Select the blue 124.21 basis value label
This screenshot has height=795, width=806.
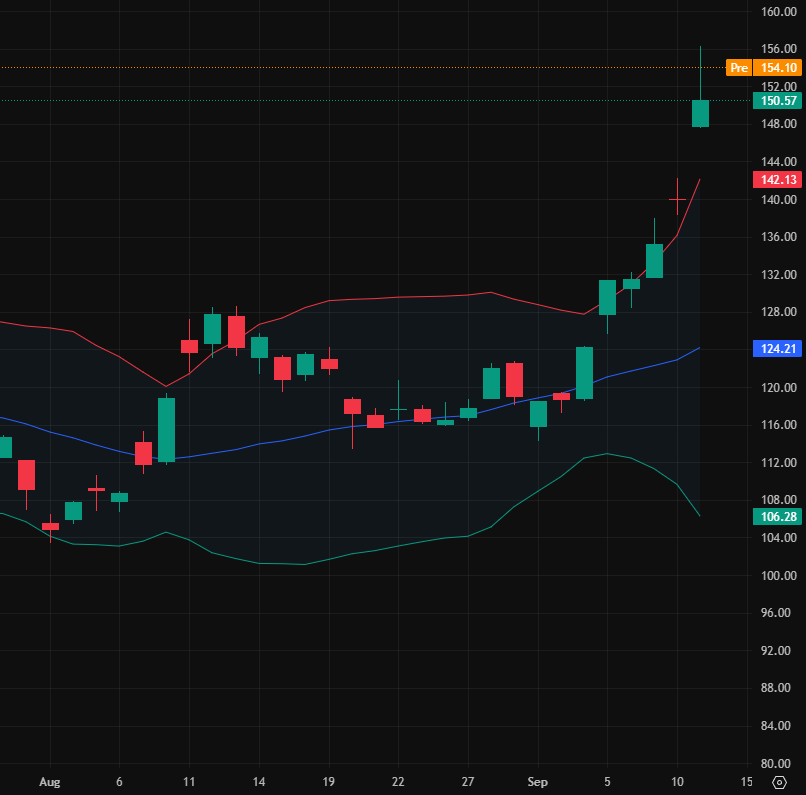(777, 348)
